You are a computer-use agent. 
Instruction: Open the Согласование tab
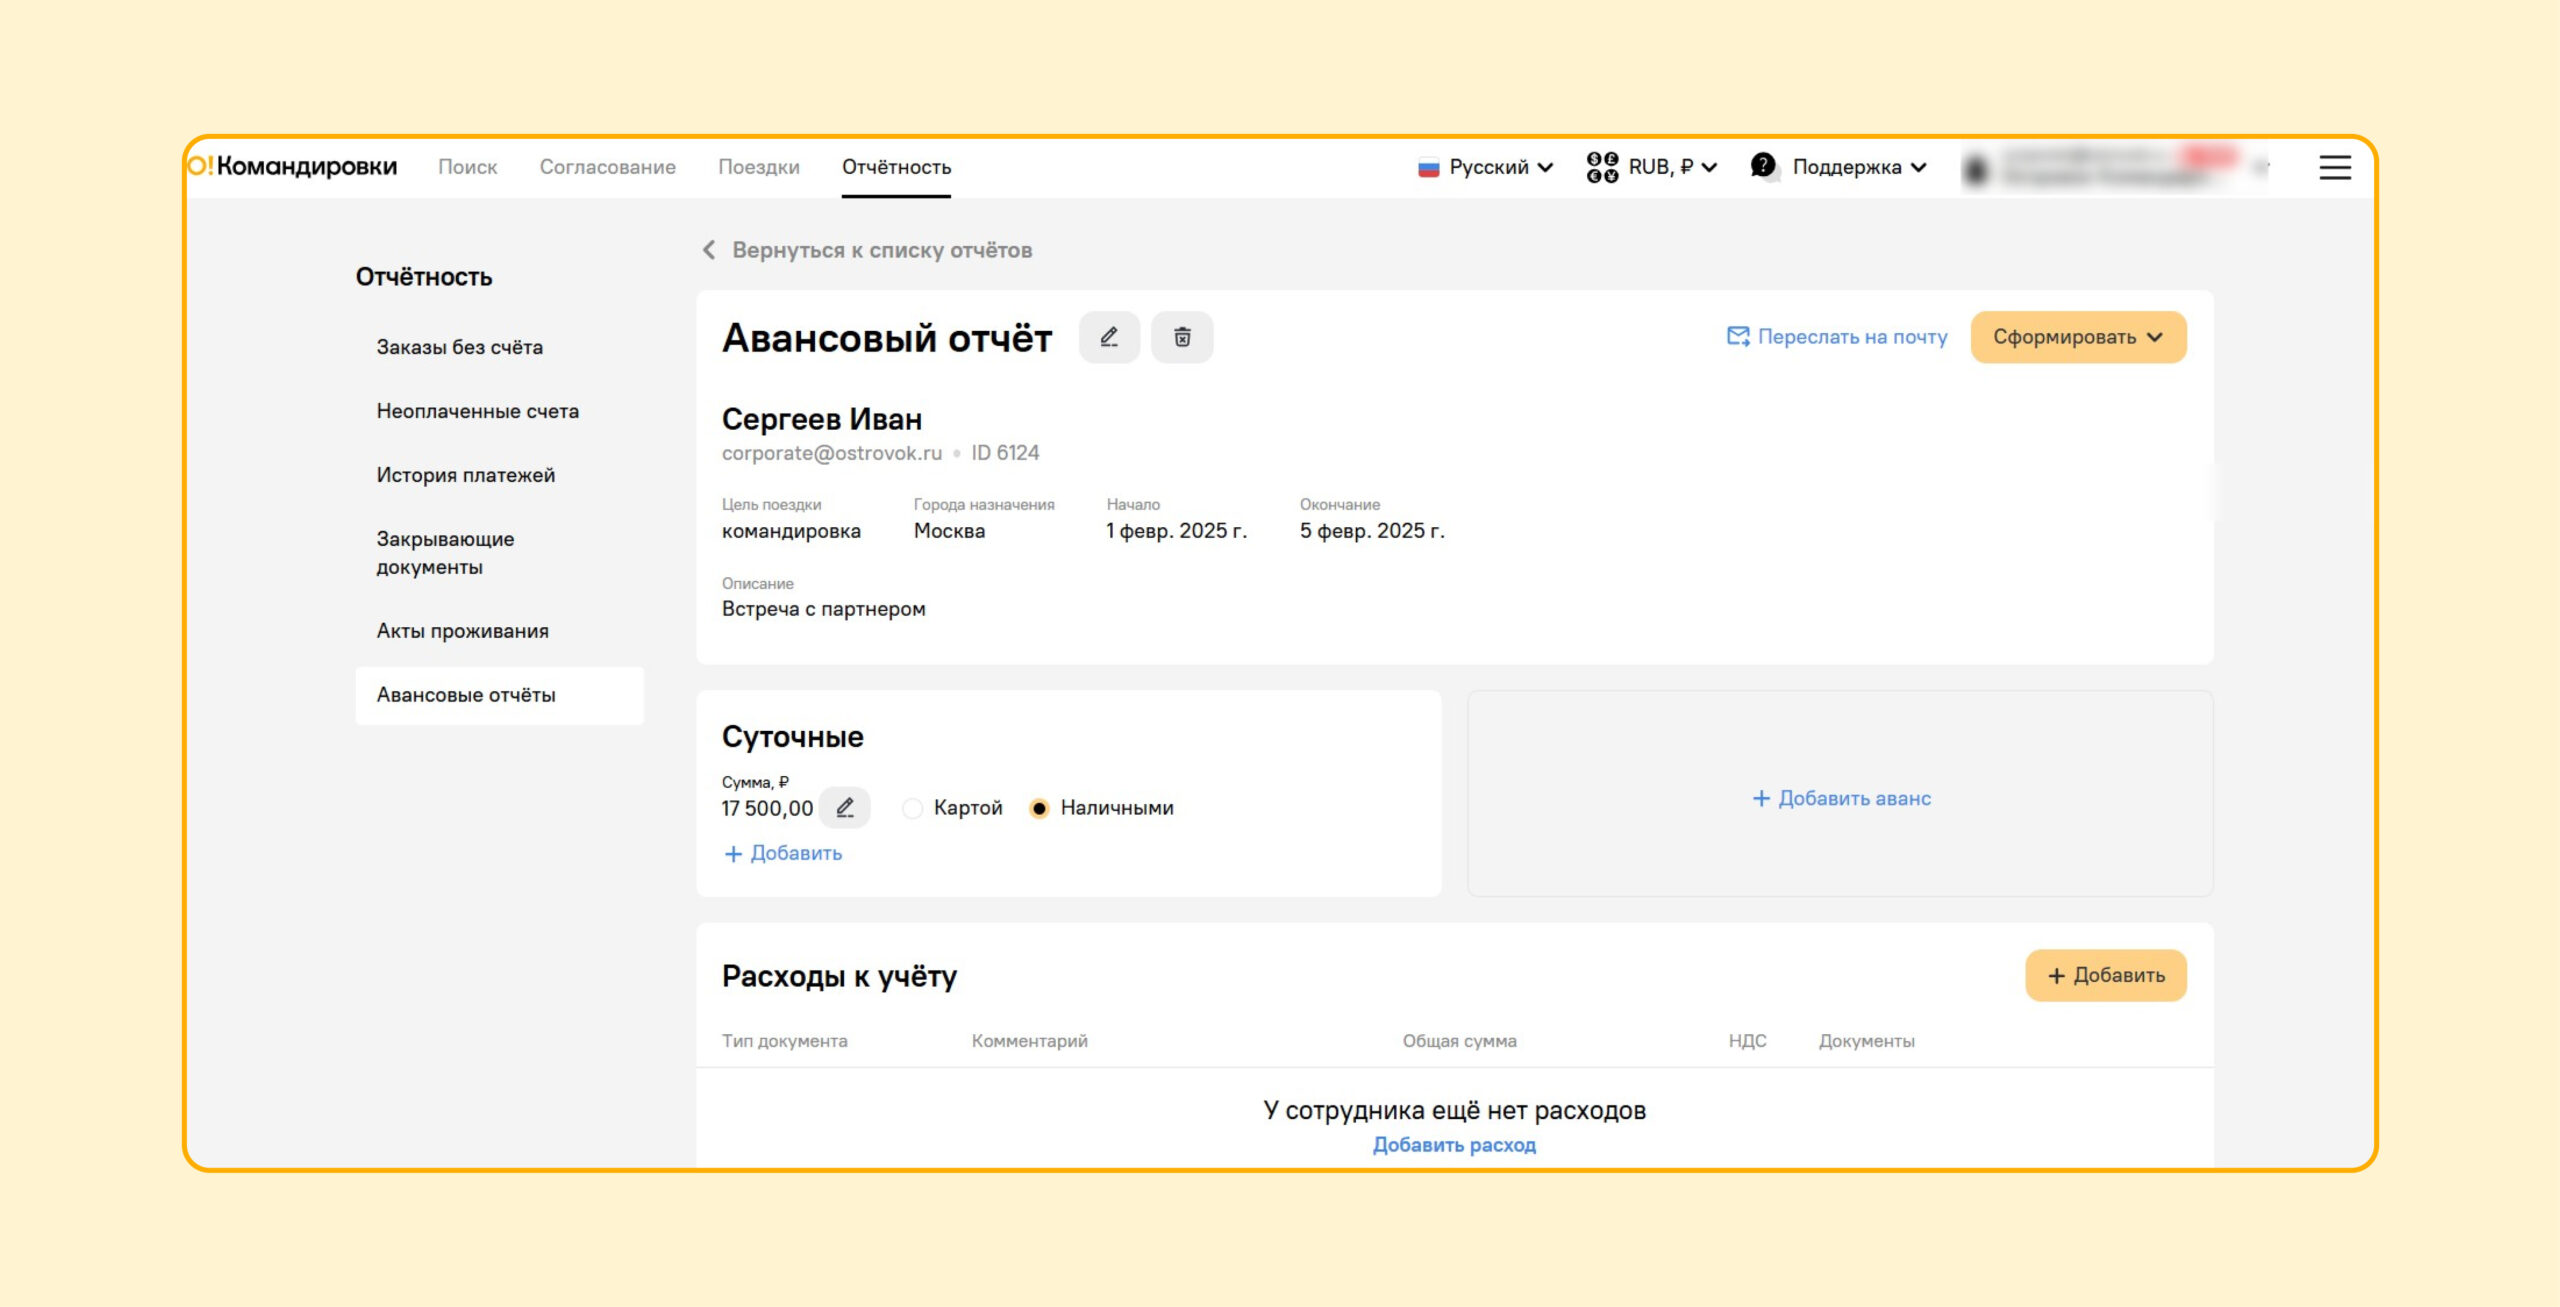tap(607, 167)
